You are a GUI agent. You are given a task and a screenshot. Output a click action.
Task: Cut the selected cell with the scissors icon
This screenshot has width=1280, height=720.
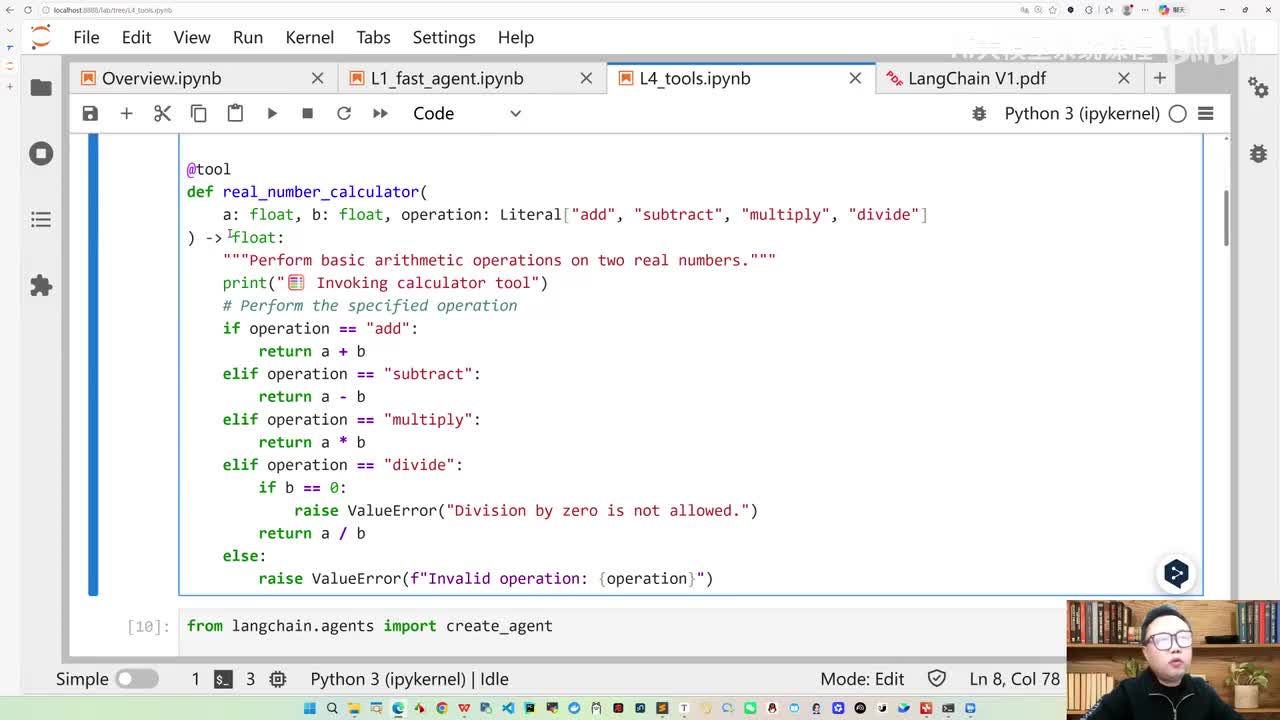(x=162, y=113)
